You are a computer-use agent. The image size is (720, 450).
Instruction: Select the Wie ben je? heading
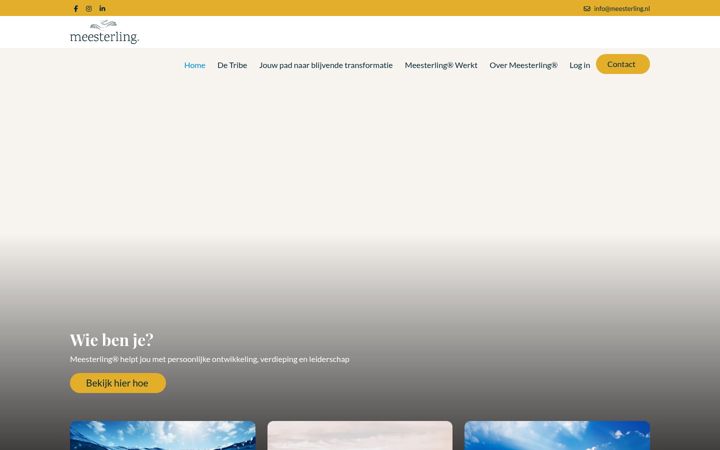click(x=112, y=340)
